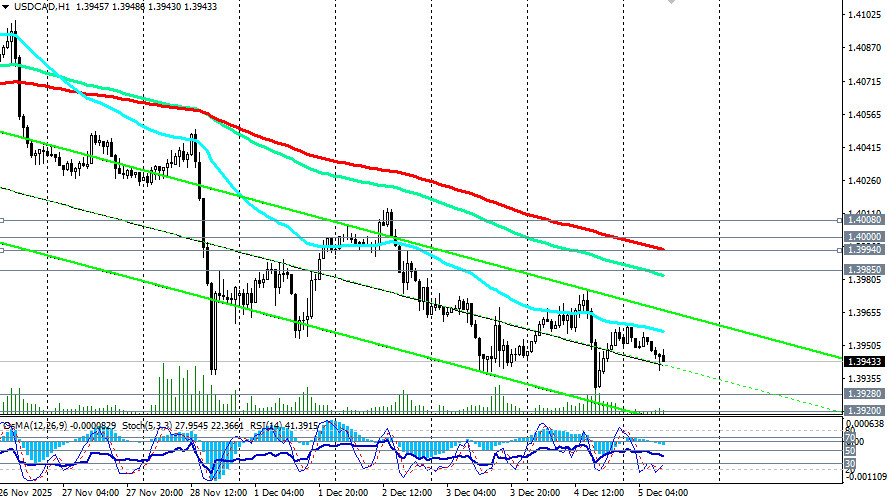Click the right anchor square of the 1.40080 line
The height and width of the screenshot is (503, 887).
[839, 220]
